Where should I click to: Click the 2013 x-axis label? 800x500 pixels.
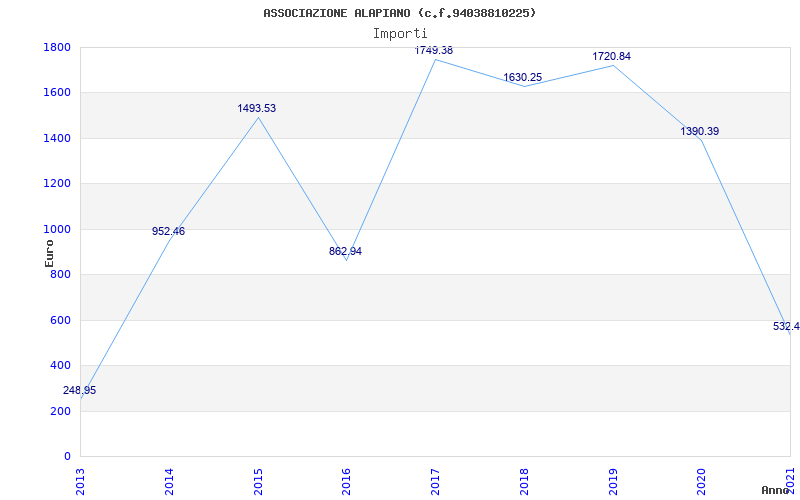point(80,482)
